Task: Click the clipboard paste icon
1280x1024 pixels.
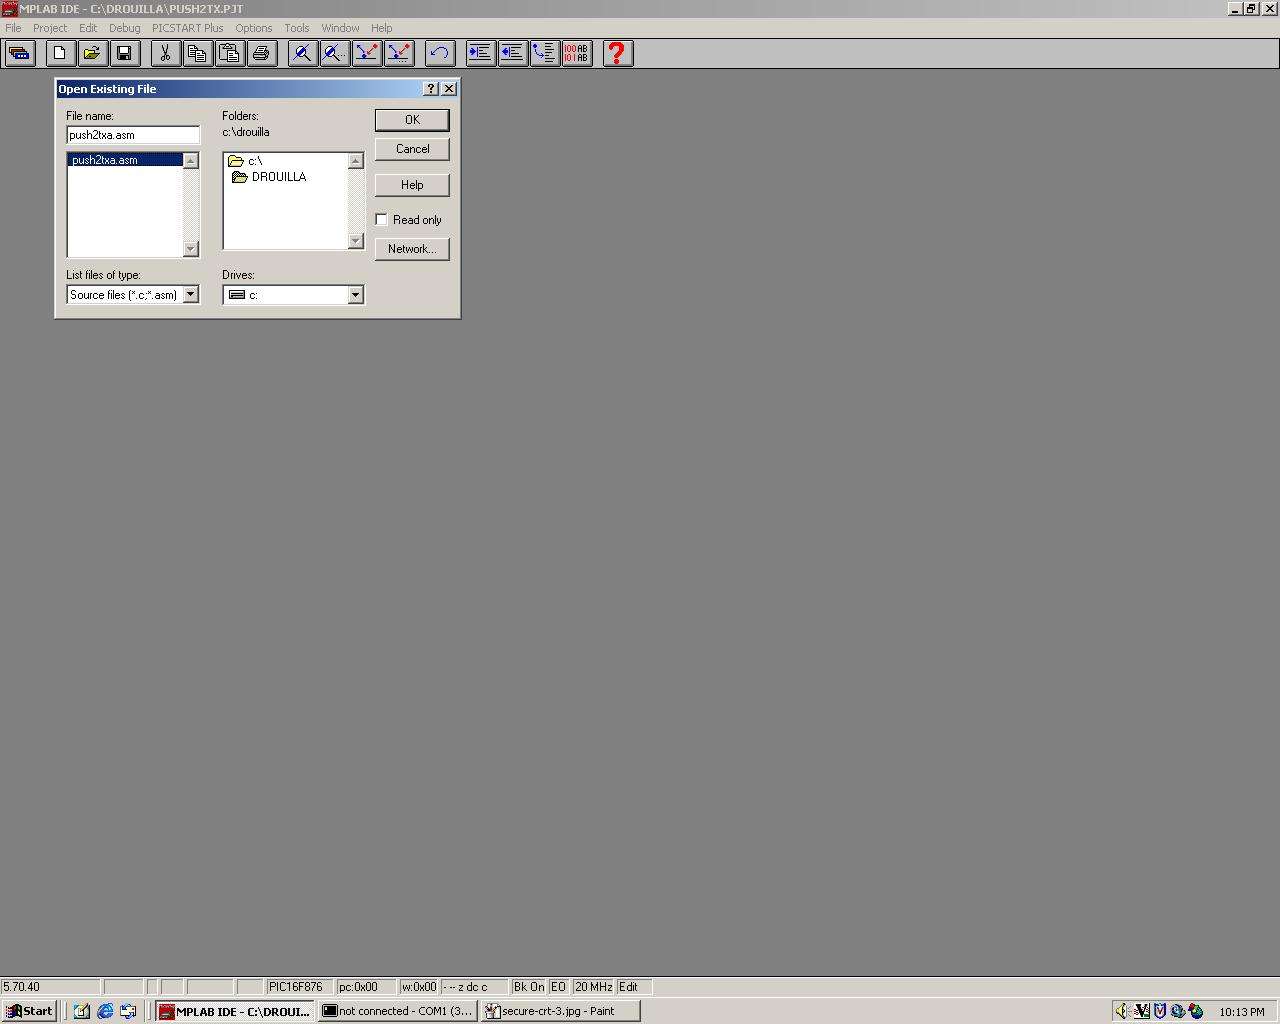Action: (230, 53)
